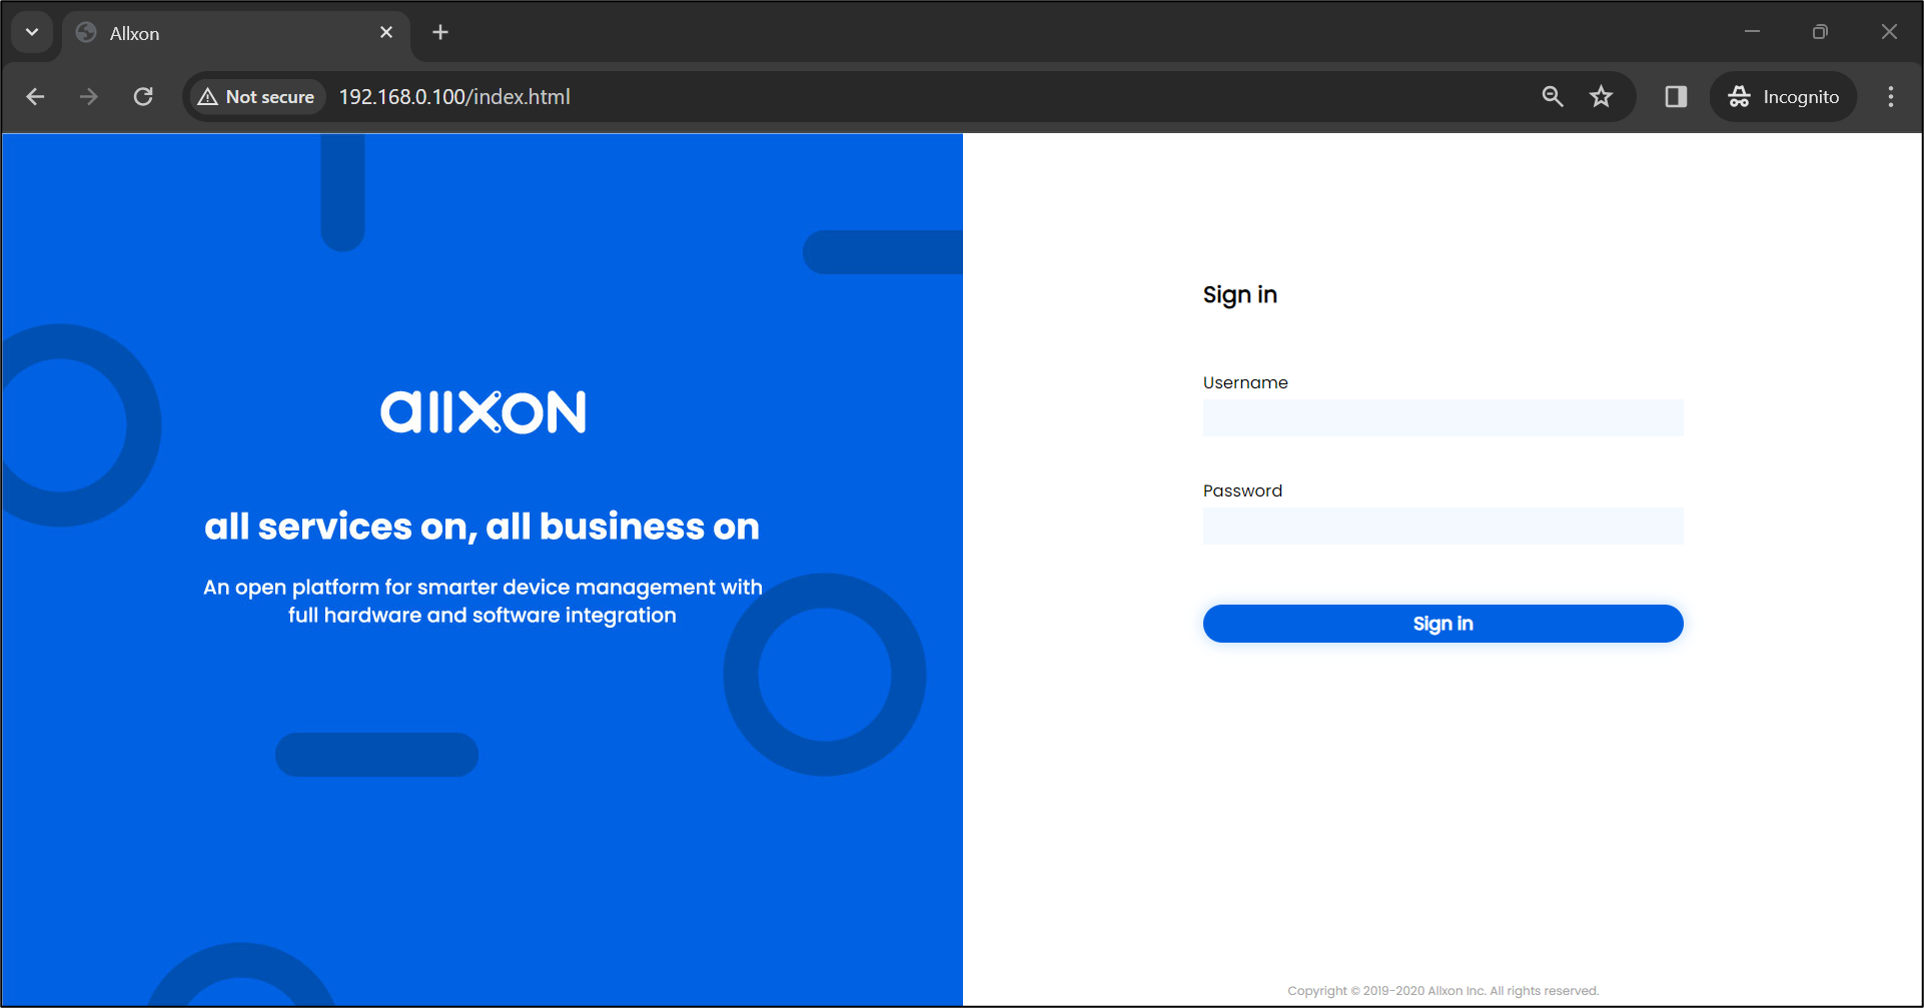
Task: Click the Allxon logo
Action: [483, 412]
